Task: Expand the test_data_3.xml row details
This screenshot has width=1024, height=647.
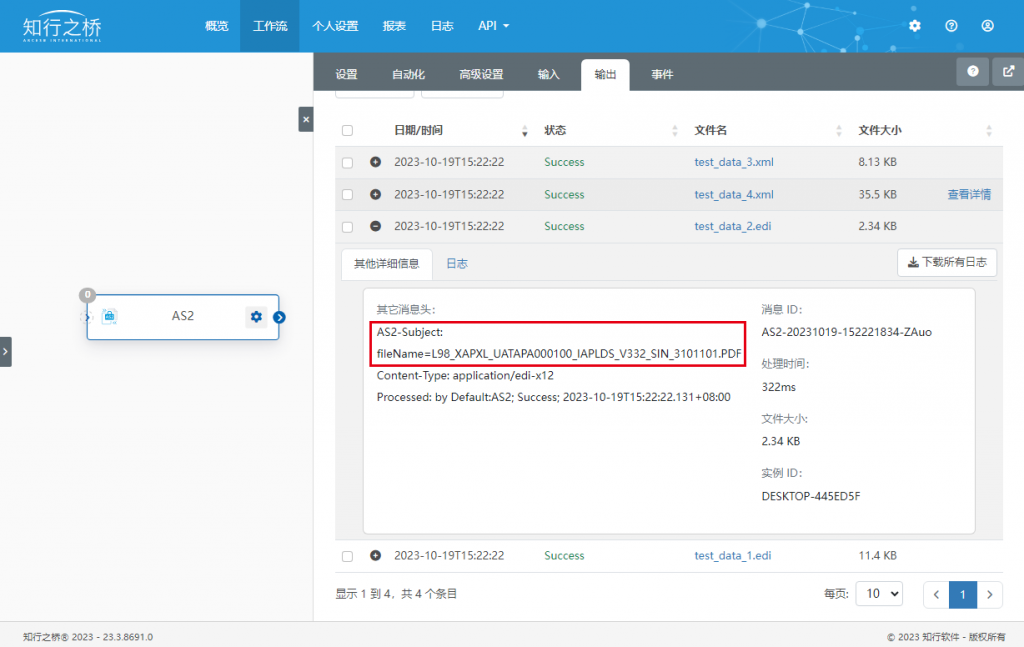Action: point(376,162)
